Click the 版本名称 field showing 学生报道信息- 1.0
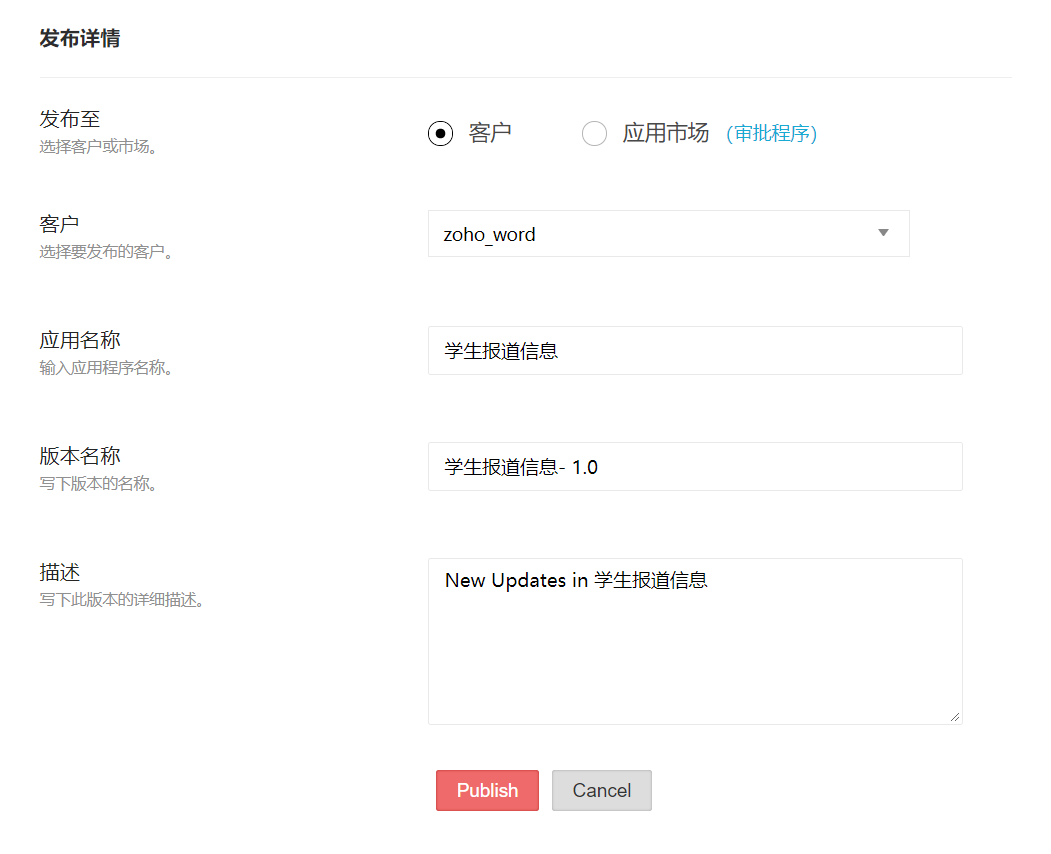Screen dimensions: 1051x854 [x=694, y=467]
